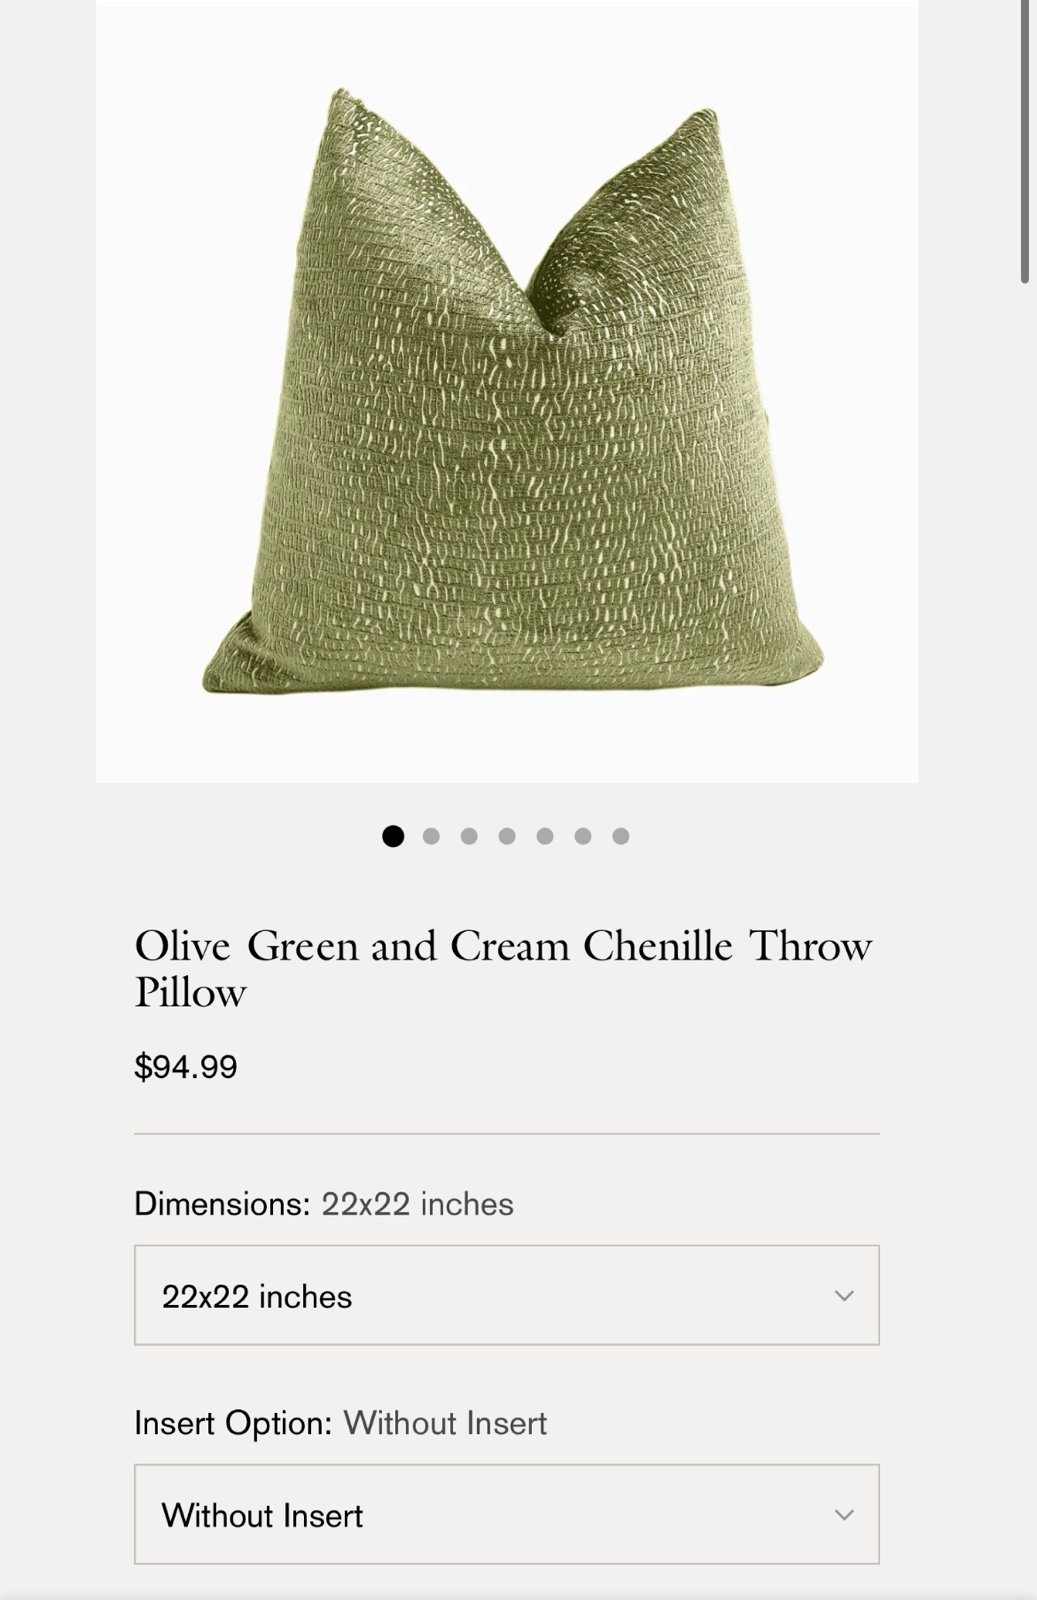Click the chevron in the Dimensions dropdown

pos(844,1296)
